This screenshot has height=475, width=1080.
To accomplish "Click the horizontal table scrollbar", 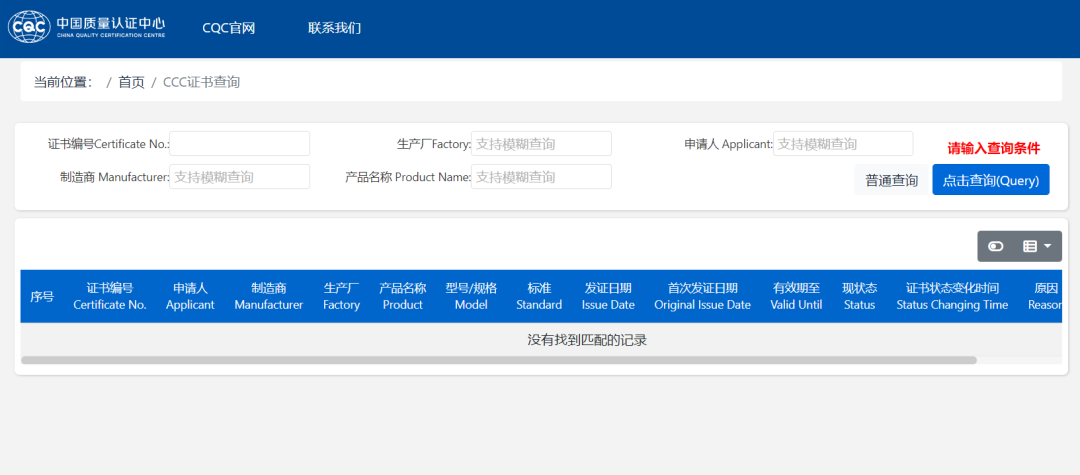I will click(498, 360).
